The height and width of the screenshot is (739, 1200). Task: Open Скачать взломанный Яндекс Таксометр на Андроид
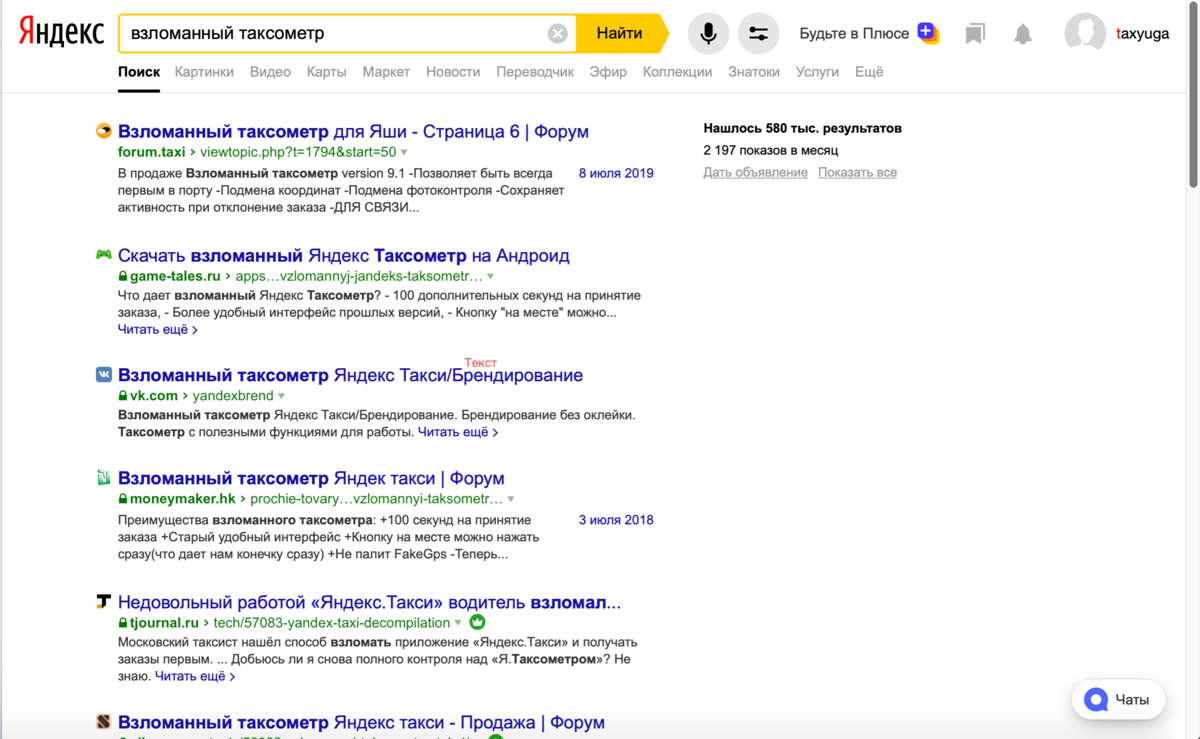(344, 255)
